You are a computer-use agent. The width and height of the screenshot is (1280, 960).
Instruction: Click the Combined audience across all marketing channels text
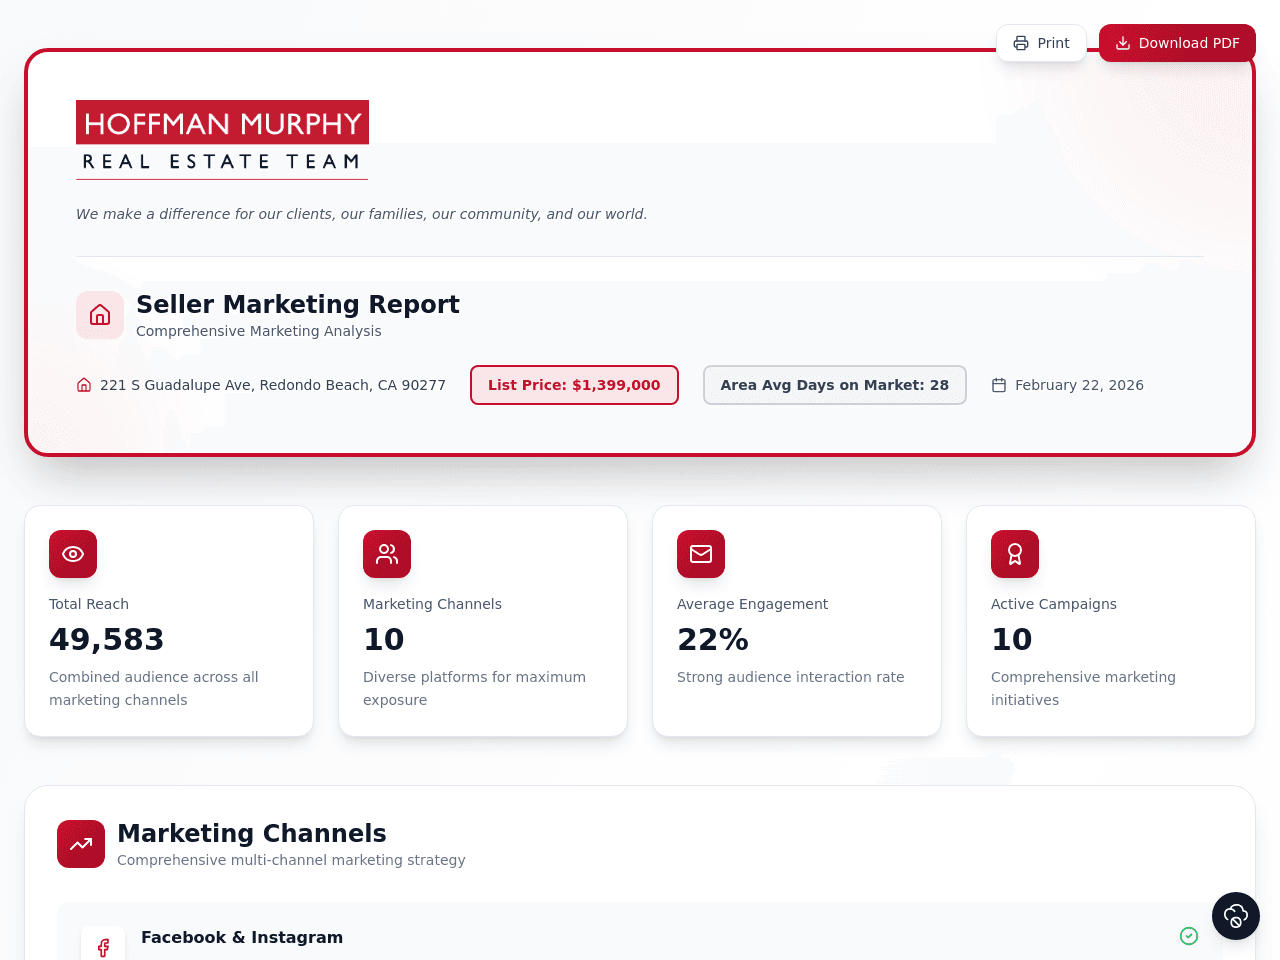pos(154,688)
